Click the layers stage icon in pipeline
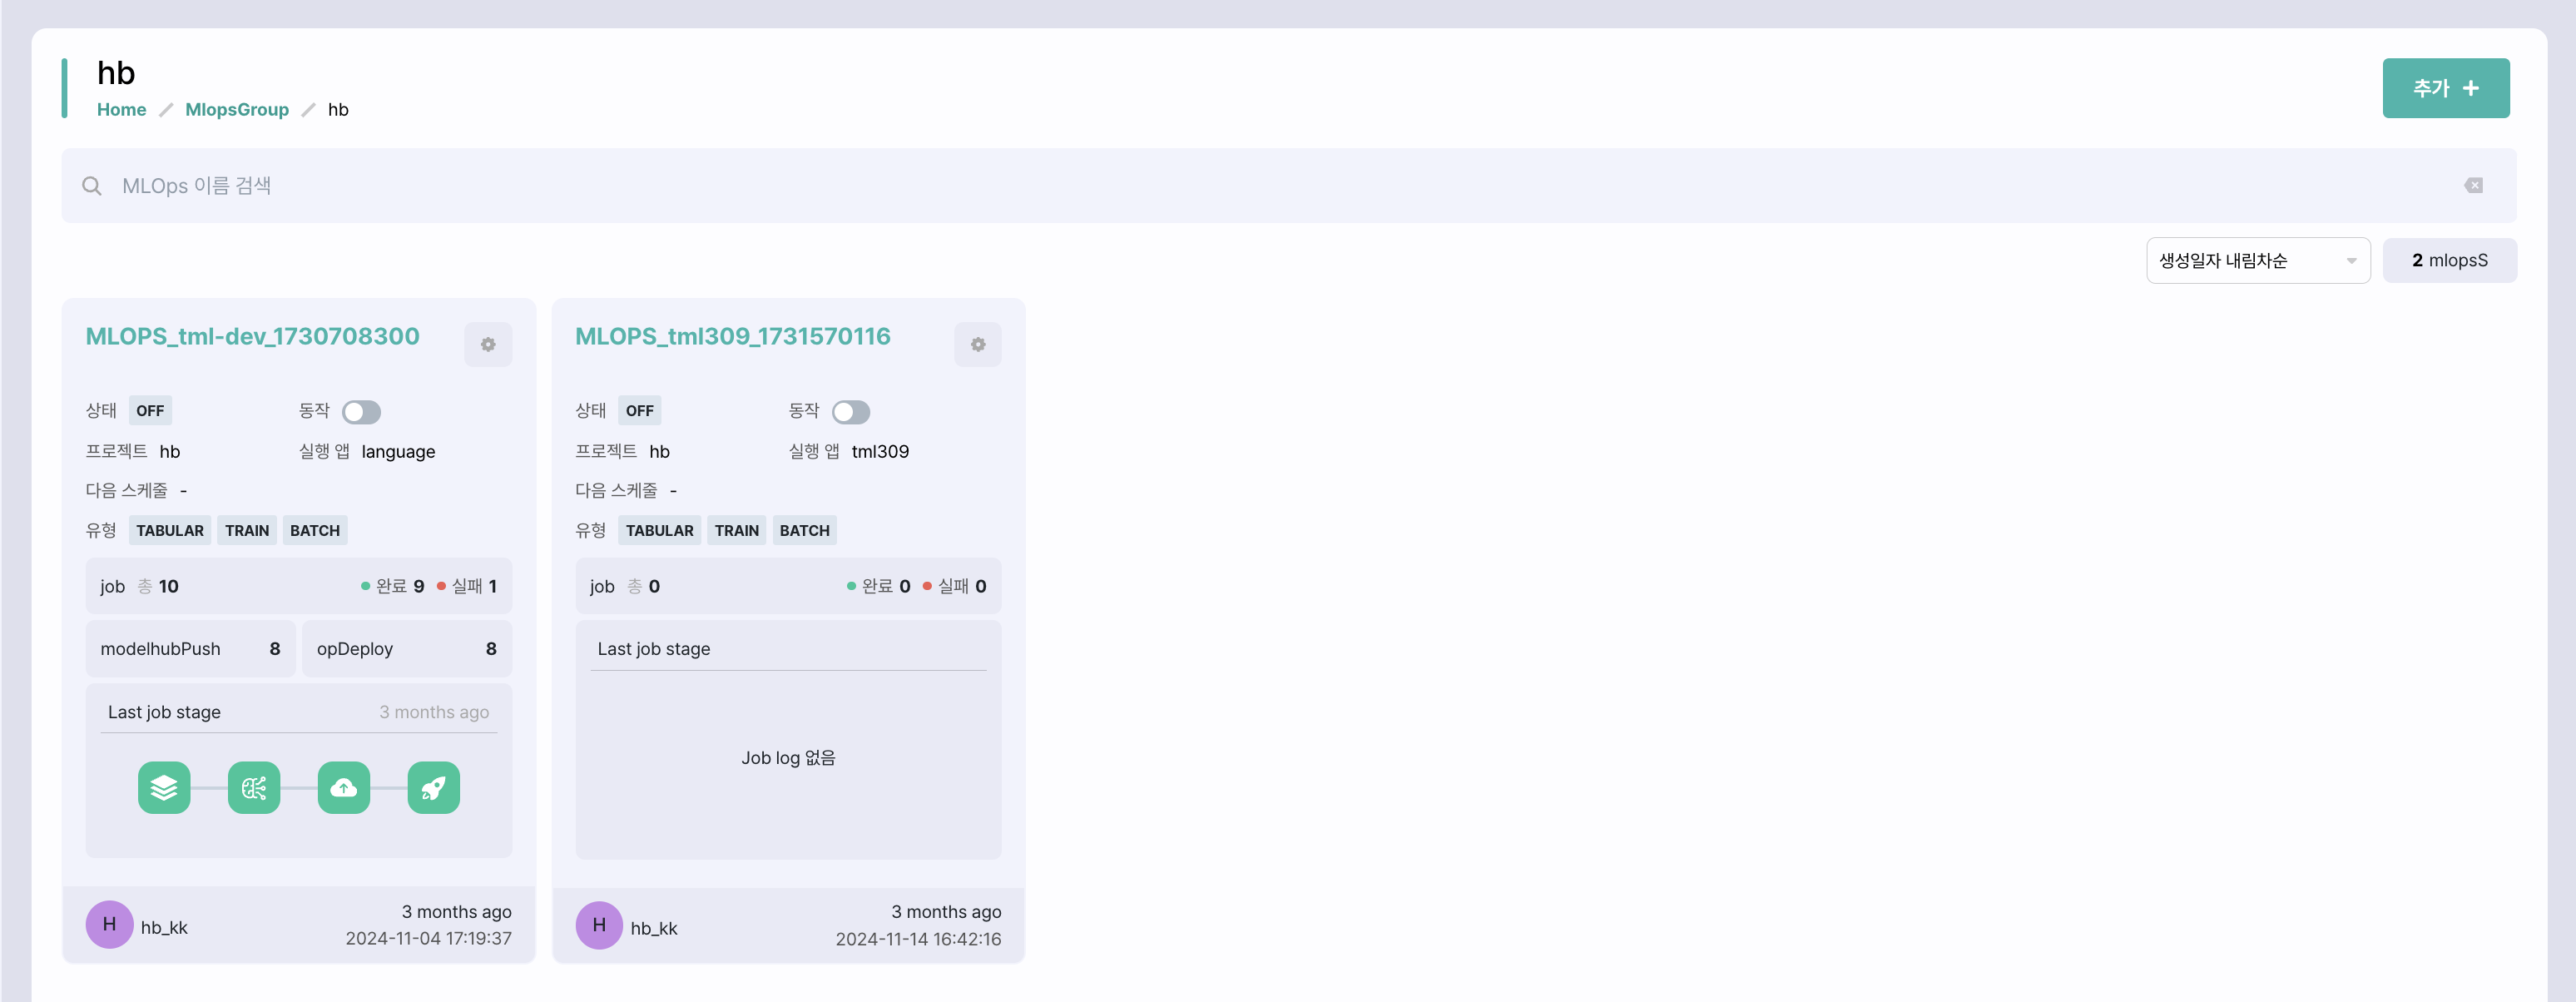 coord(164,788)
